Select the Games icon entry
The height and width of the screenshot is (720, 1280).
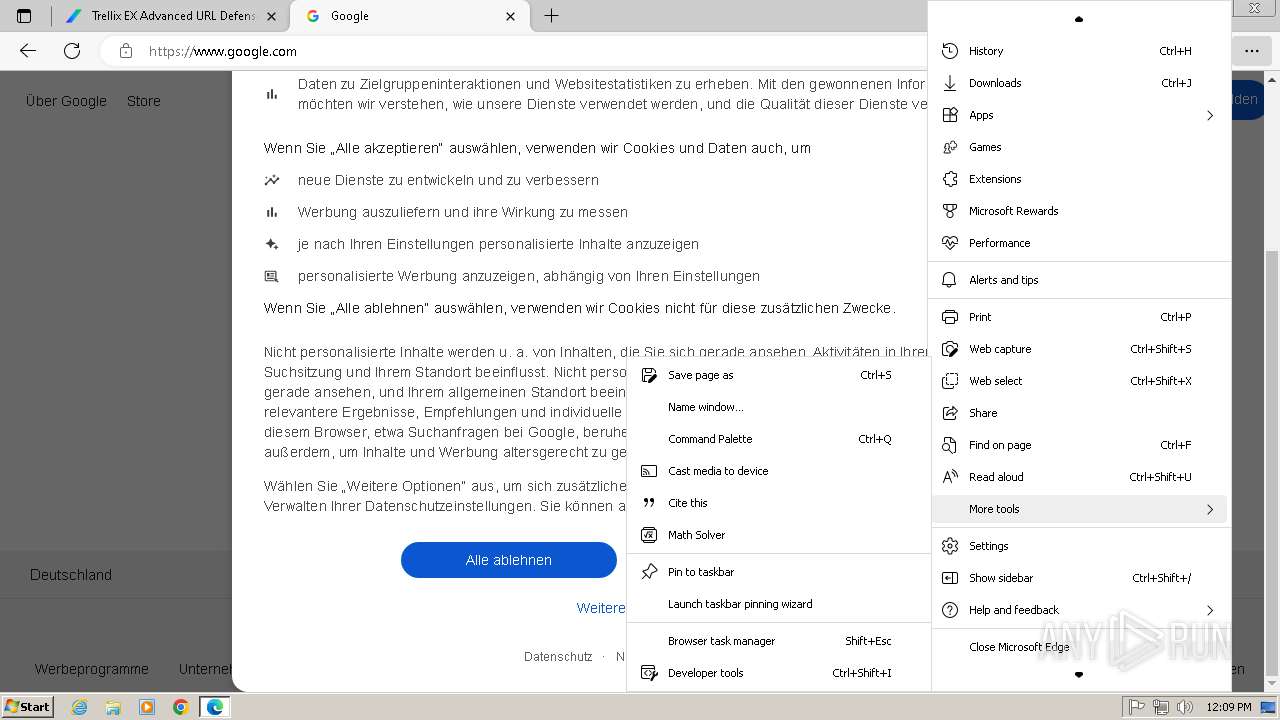click(x=950, y=147)
